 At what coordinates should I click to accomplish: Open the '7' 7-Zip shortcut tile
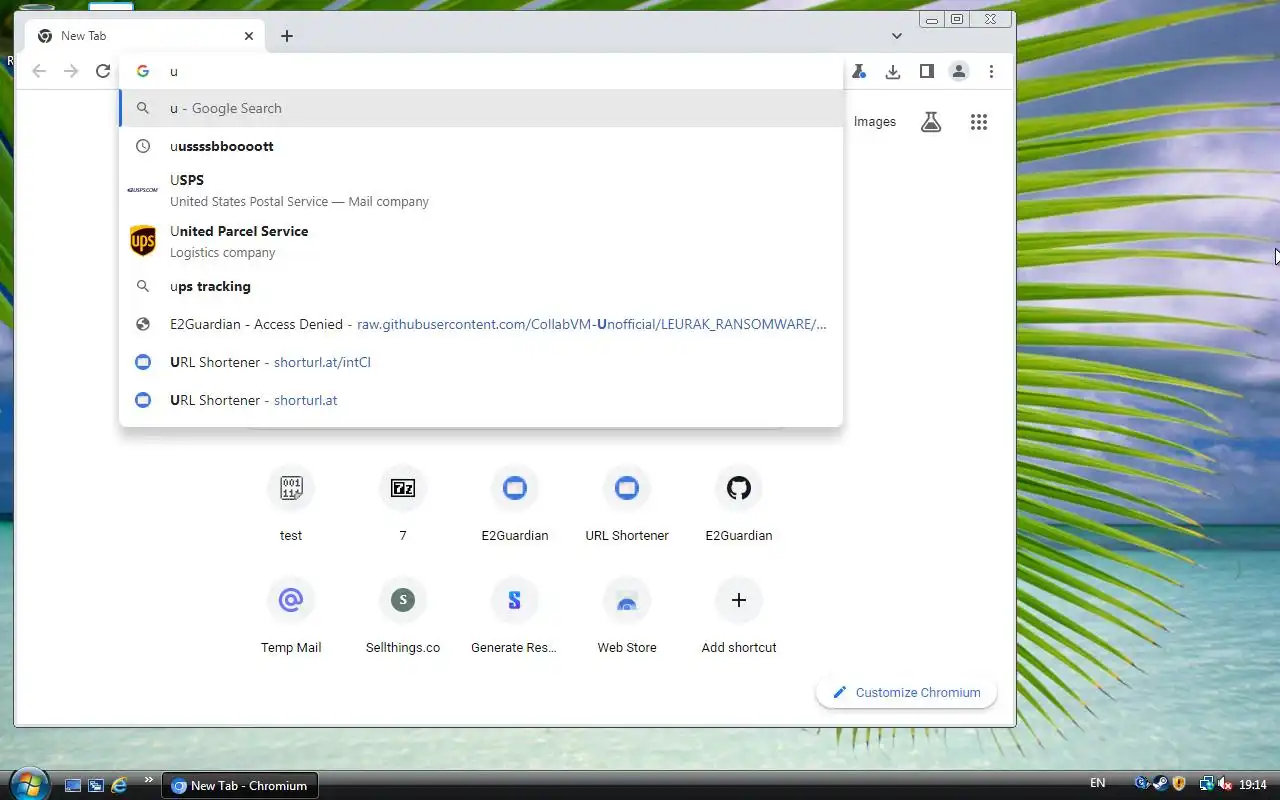coord(403,504)
